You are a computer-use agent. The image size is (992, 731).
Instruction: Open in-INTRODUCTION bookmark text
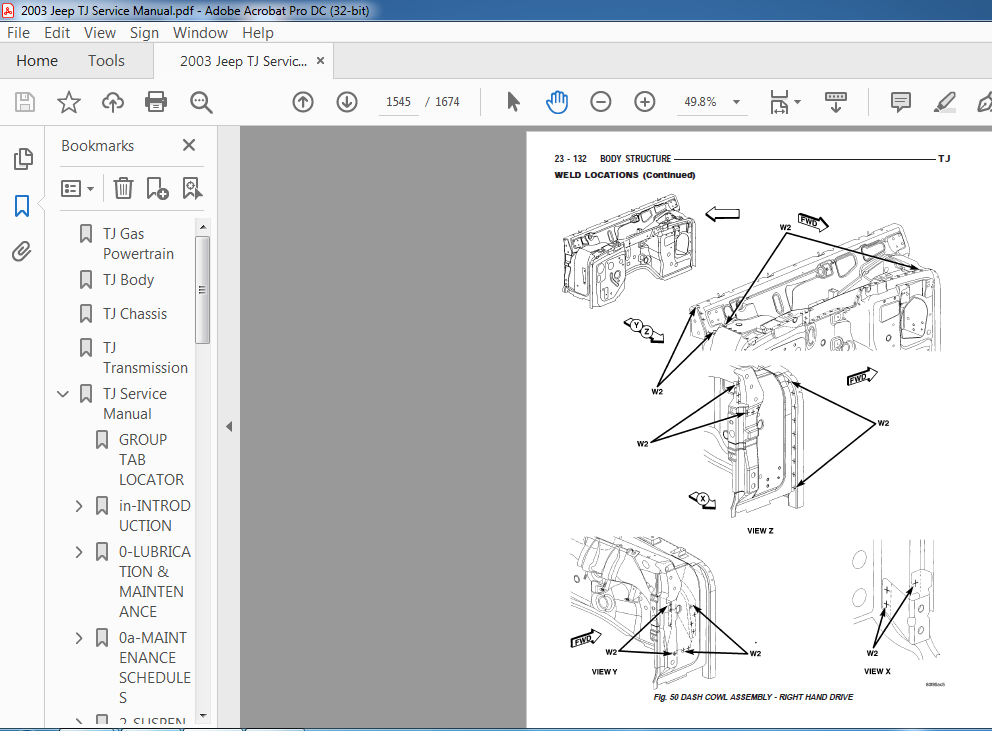(154, 516)
